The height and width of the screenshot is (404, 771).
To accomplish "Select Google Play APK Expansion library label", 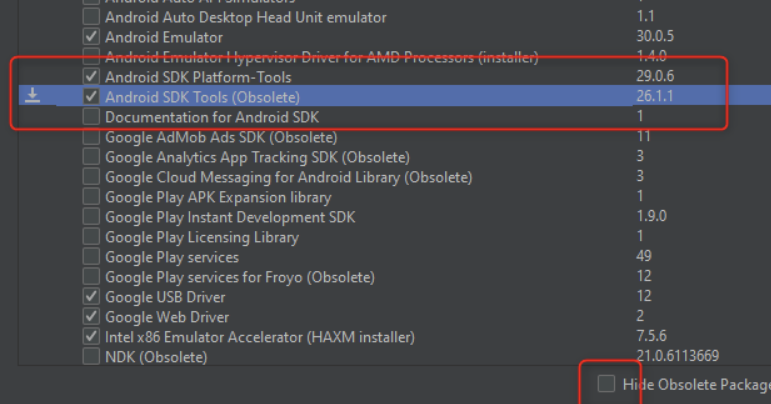I will 218,198.
